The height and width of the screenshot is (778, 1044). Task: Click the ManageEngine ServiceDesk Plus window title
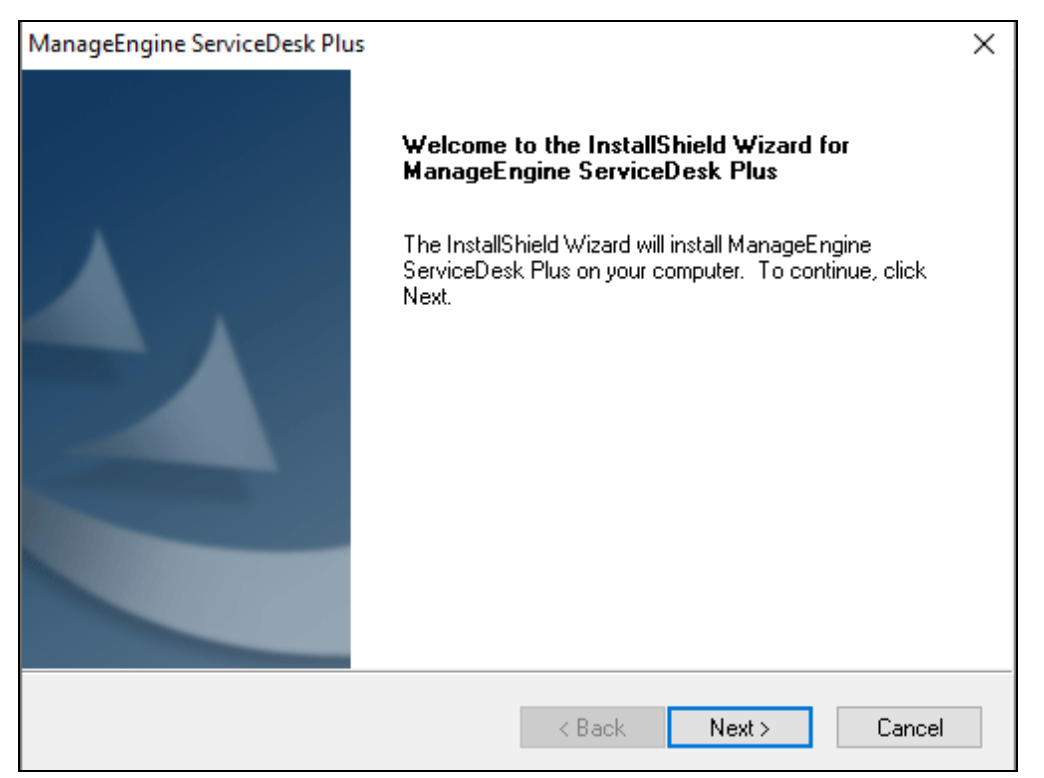pyautogui.click(x=198, y=45)
